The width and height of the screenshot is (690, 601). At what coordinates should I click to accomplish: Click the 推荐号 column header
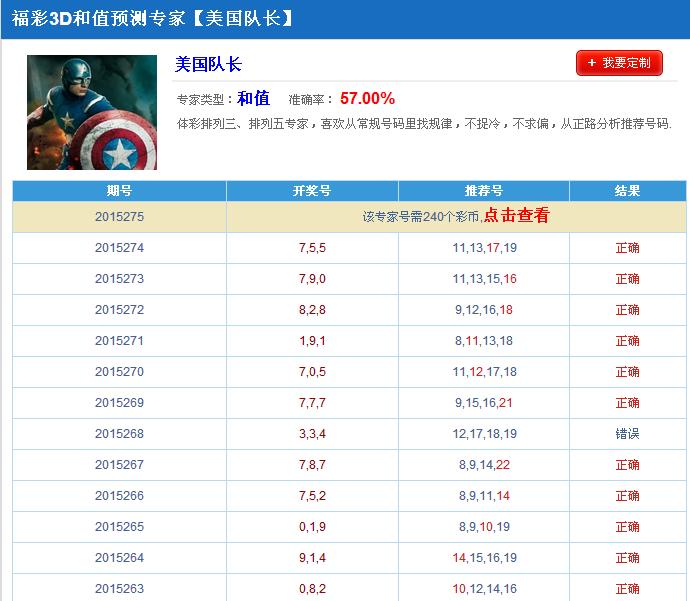[x=484, y=191]
